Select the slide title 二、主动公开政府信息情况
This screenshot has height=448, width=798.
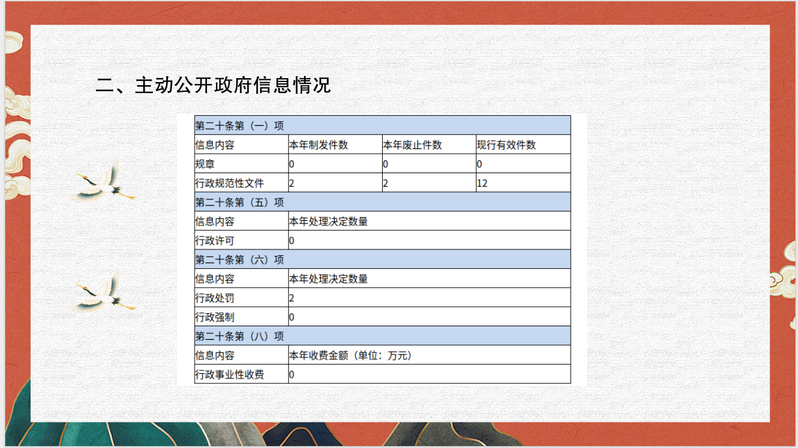pyautogui.click(x=212, y=85)
